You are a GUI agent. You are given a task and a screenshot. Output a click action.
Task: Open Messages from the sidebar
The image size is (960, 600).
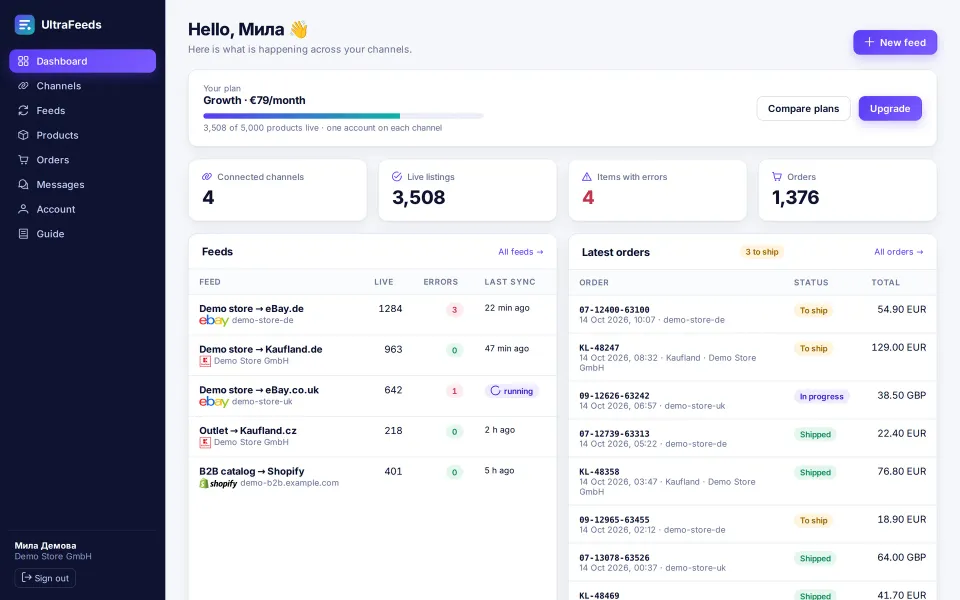pyautogui.click(x=83, y=184)
